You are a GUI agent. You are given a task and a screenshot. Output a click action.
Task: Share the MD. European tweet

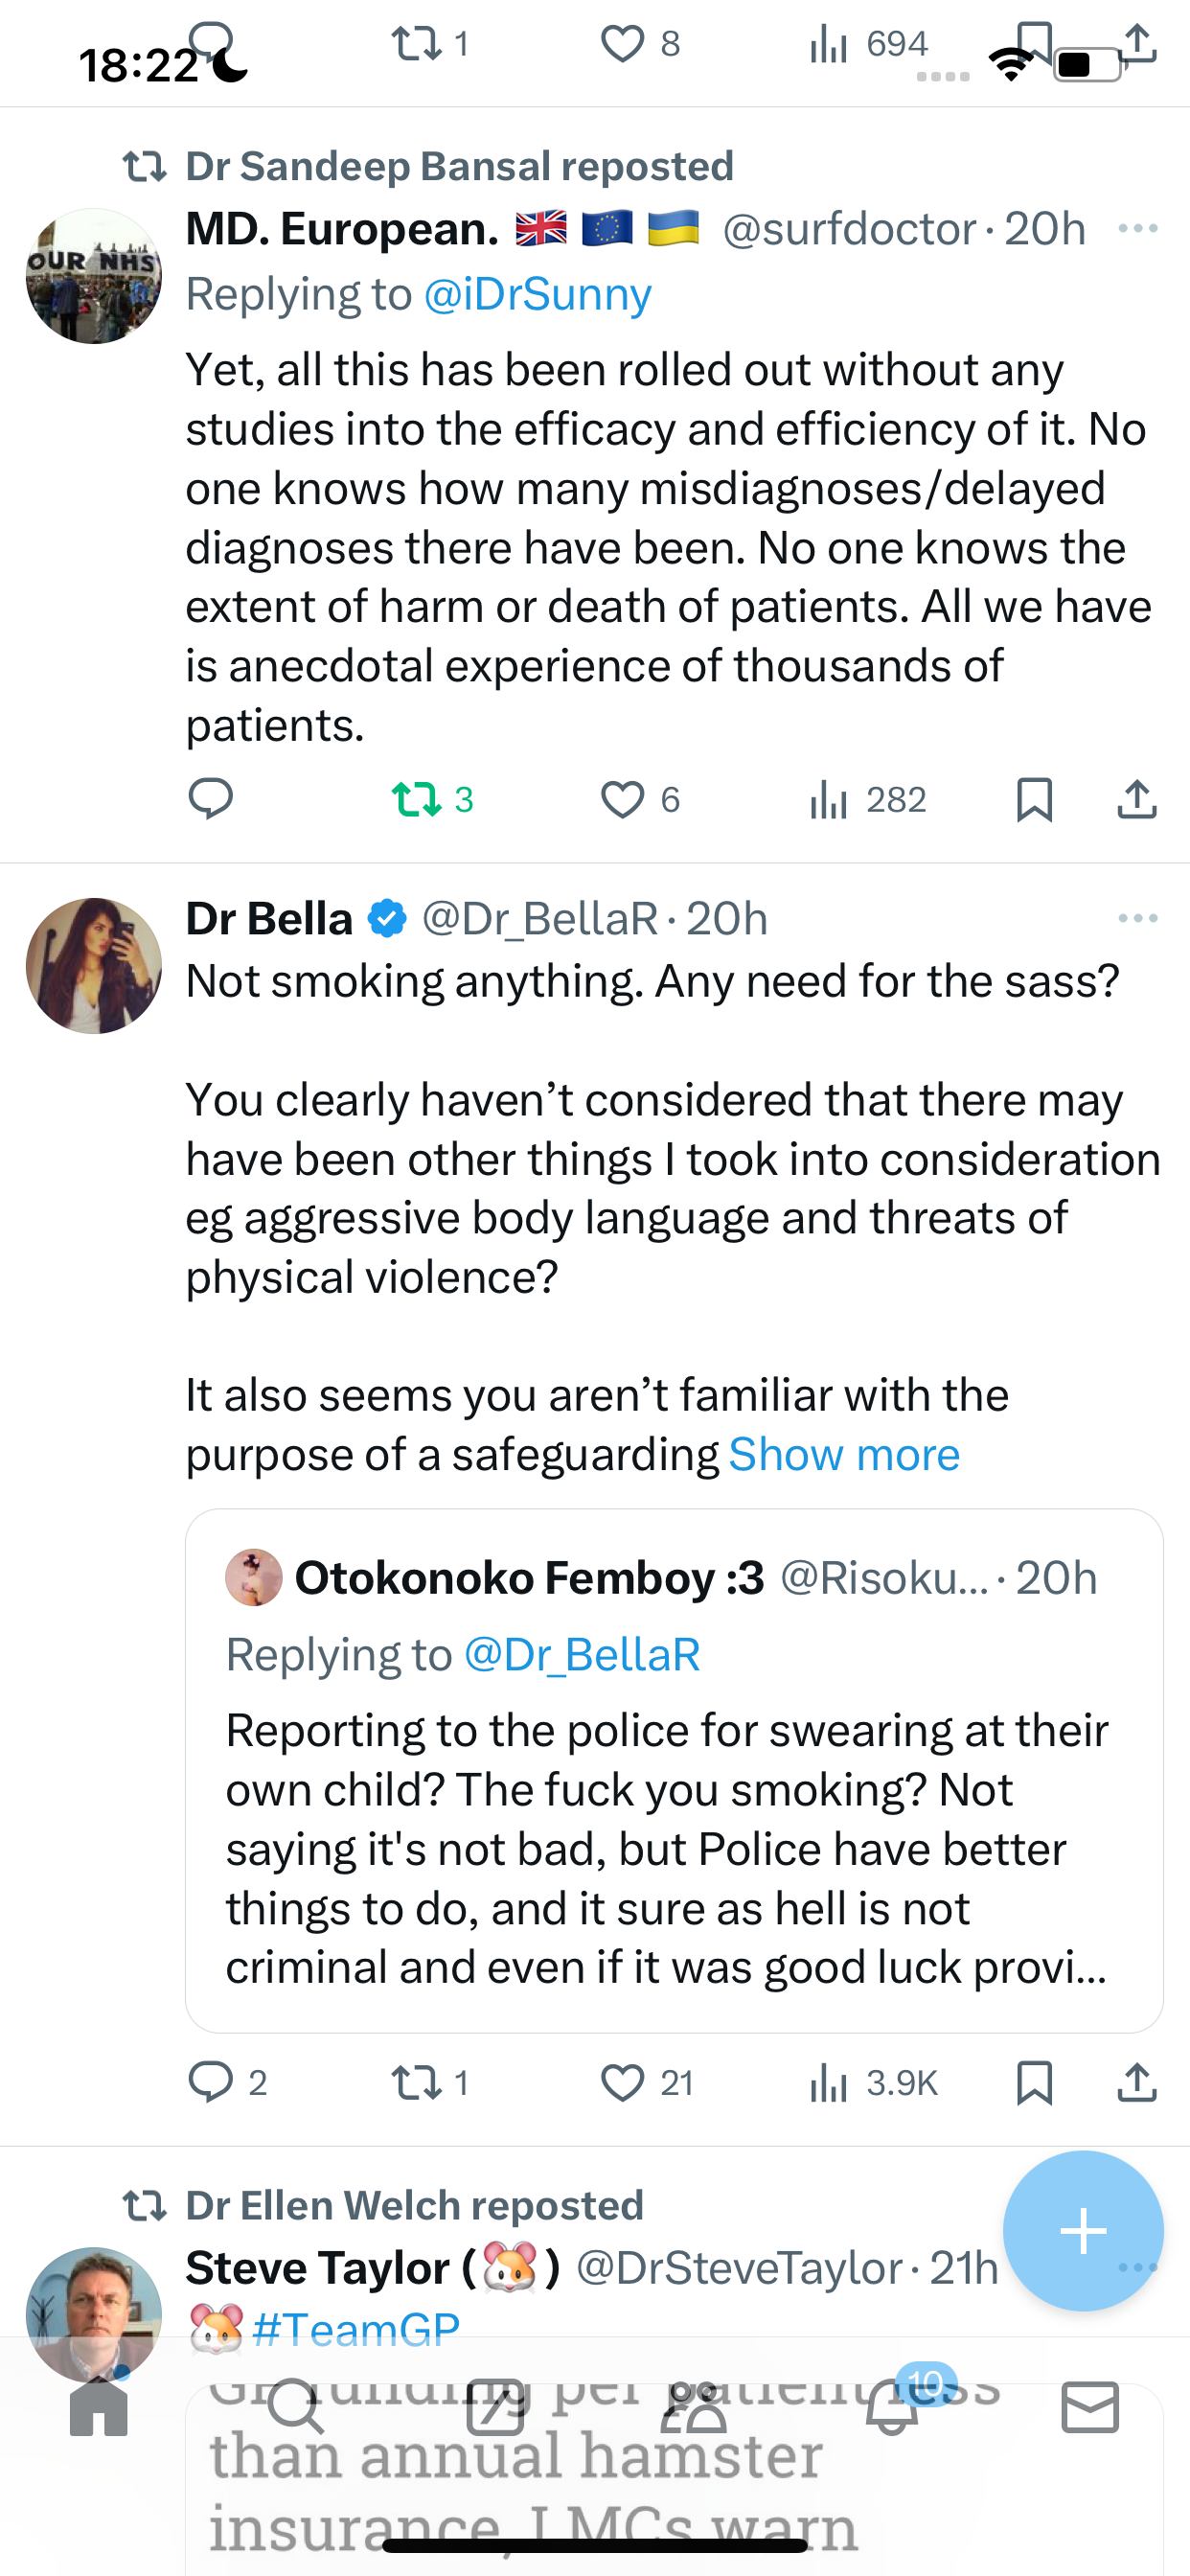point(1137,799)
